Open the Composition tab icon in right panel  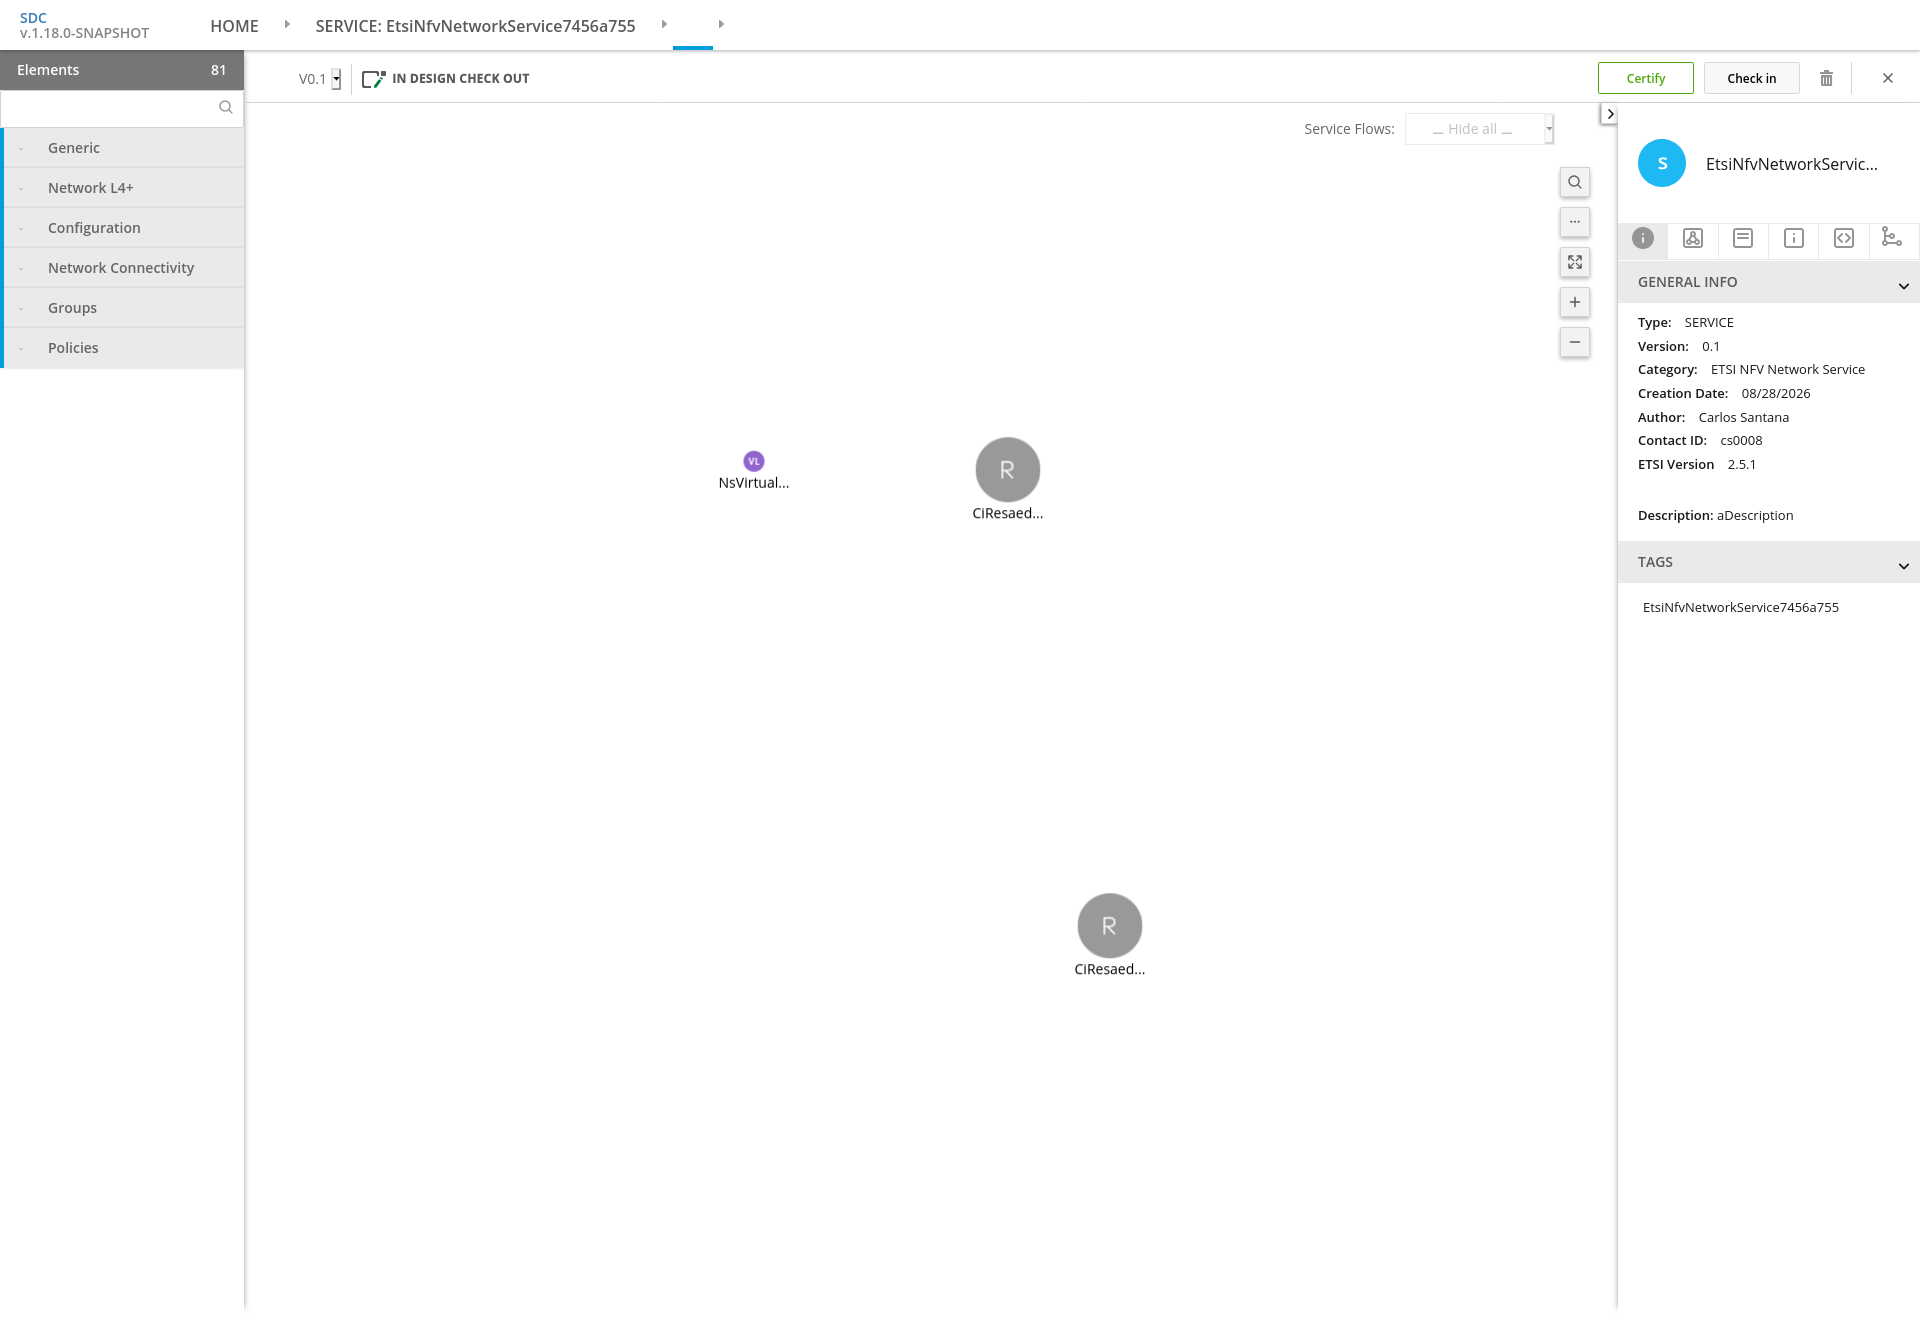tap(1693, 238)
